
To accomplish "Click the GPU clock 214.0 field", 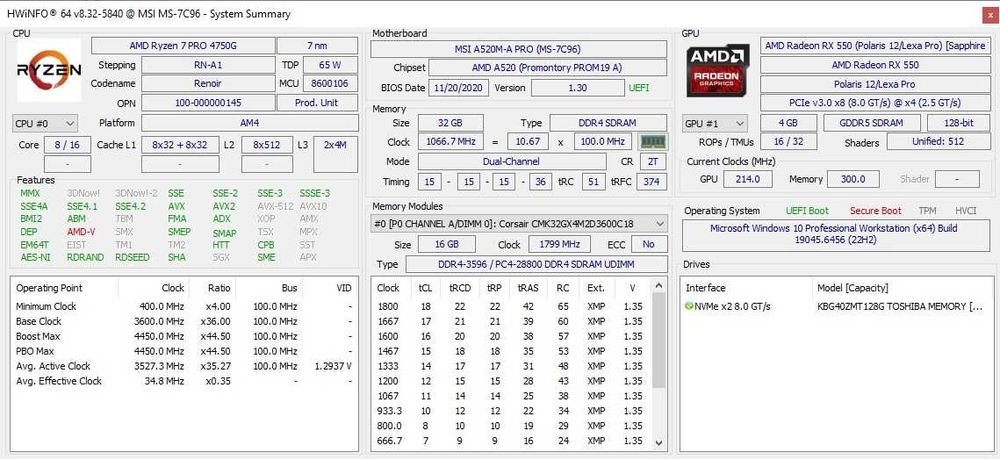I will (x=747, y=179).
